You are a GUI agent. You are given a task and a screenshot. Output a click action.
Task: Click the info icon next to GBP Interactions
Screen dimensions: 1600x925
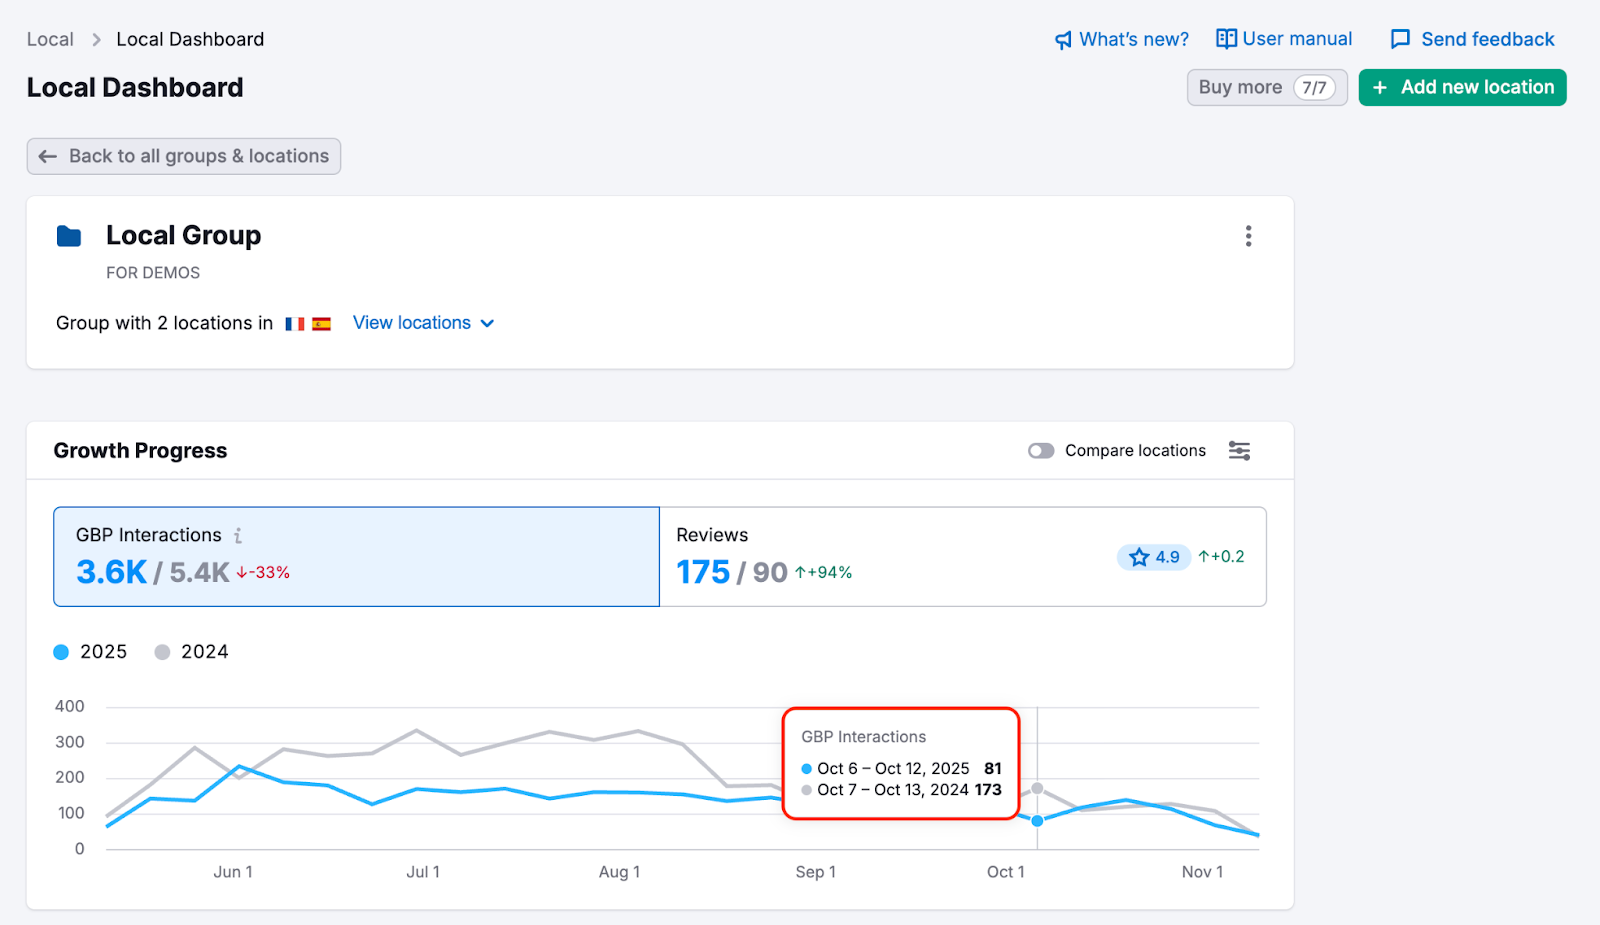239,535
